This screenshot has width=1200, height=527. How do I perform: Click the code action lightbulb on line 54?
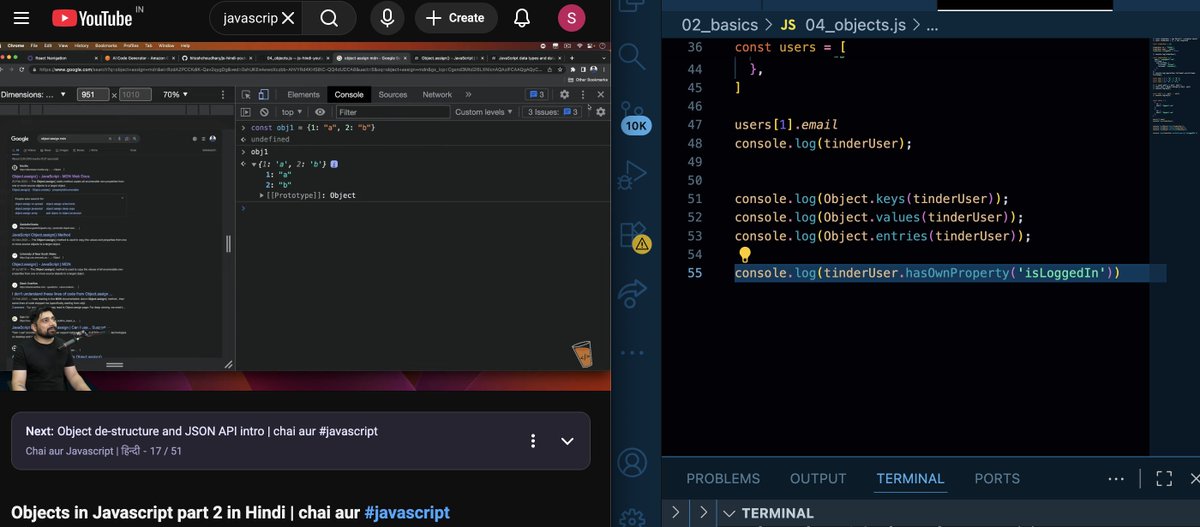[x=744, y=255]
